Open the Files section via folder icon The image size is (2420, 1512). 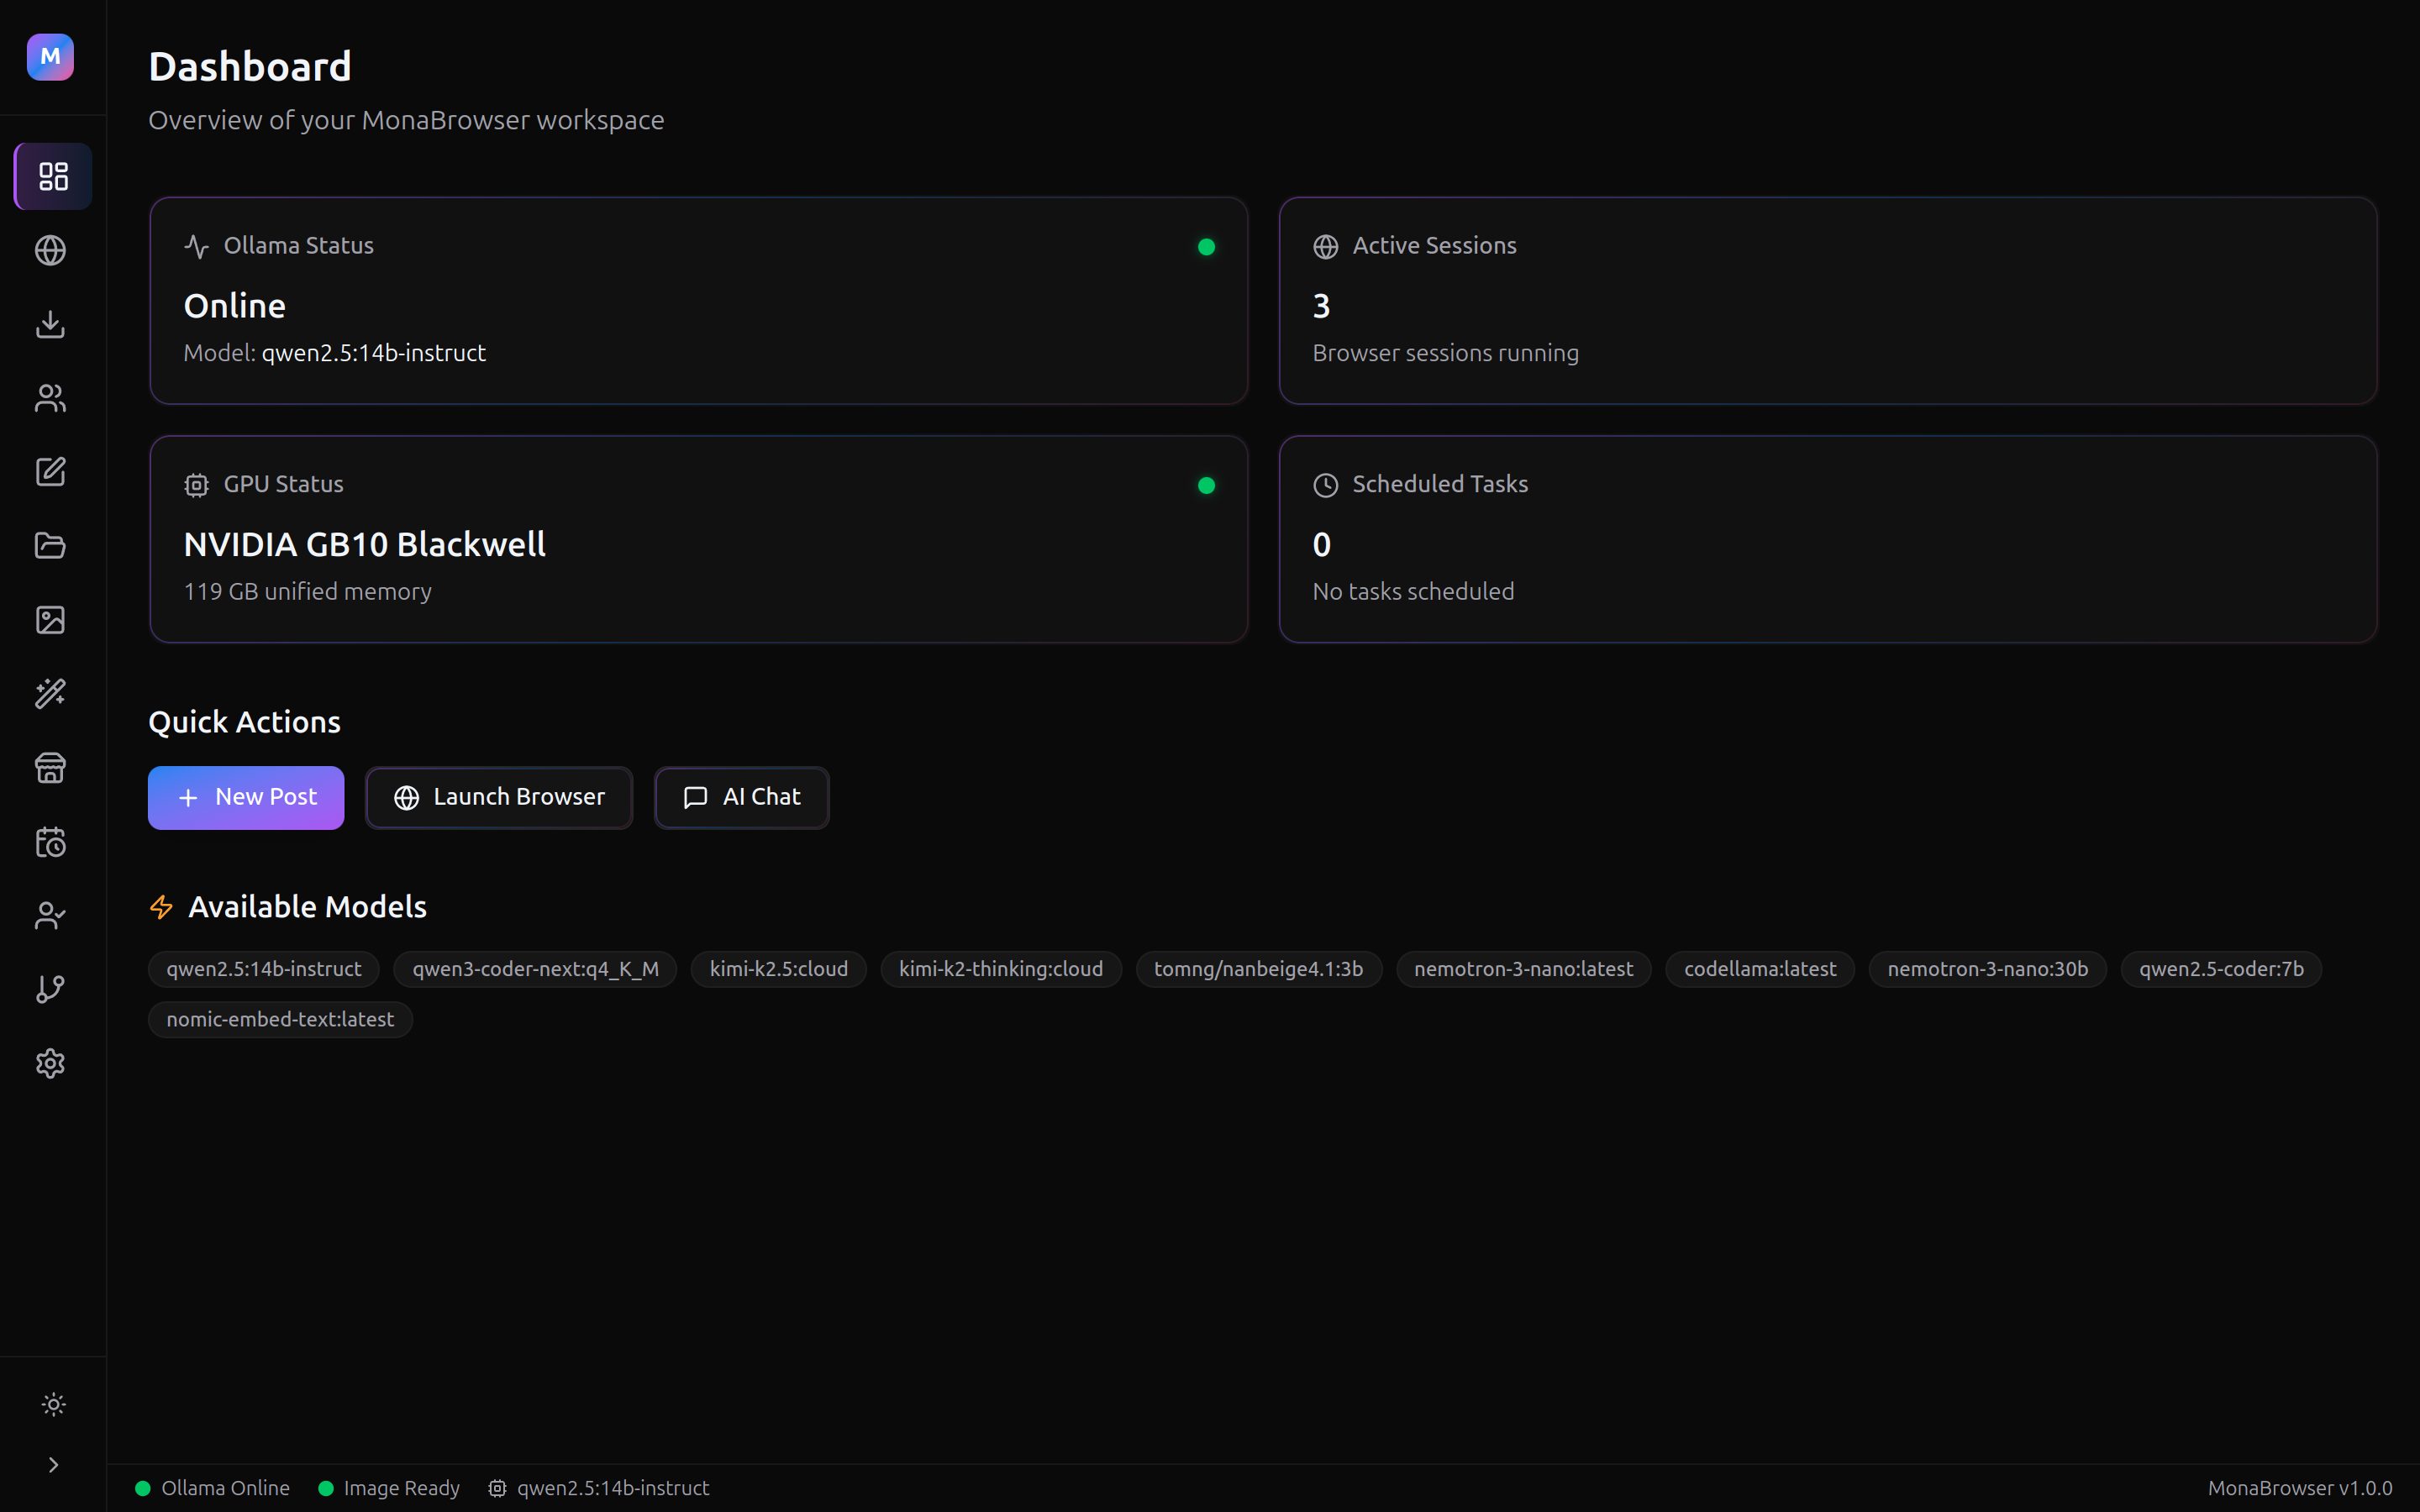[51, 545]
